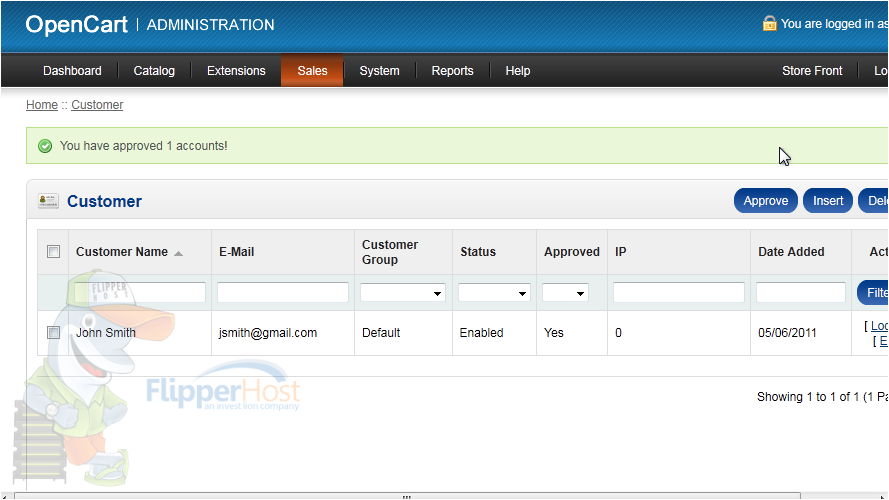Click the jsmith@gmail.com cell
Image resolution: width=889 pixels, height=500 pixels.
(x=268, y=333)
